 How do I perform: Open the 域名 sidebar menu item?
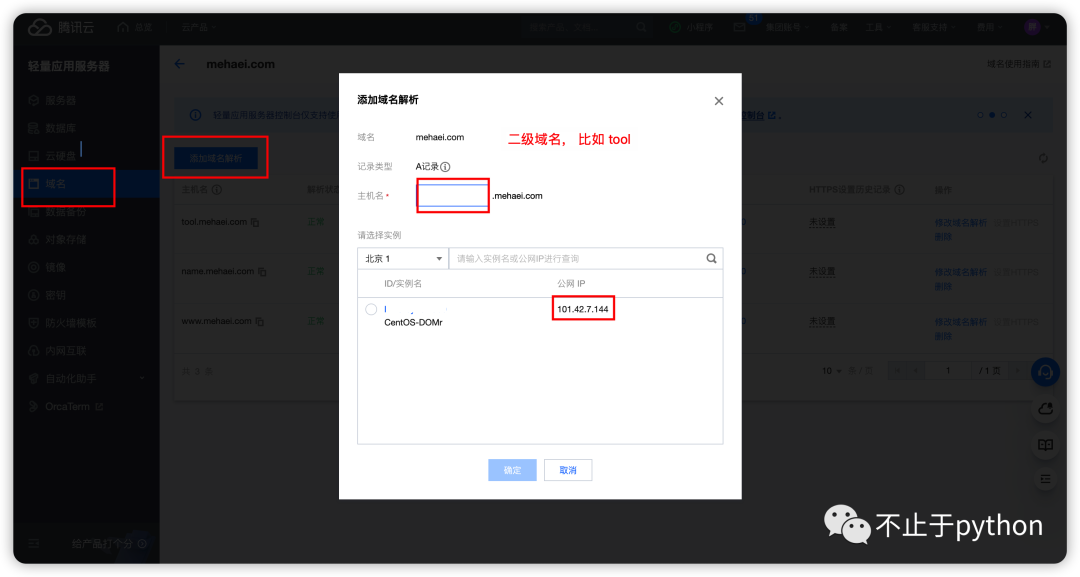[x=66, y=185]
